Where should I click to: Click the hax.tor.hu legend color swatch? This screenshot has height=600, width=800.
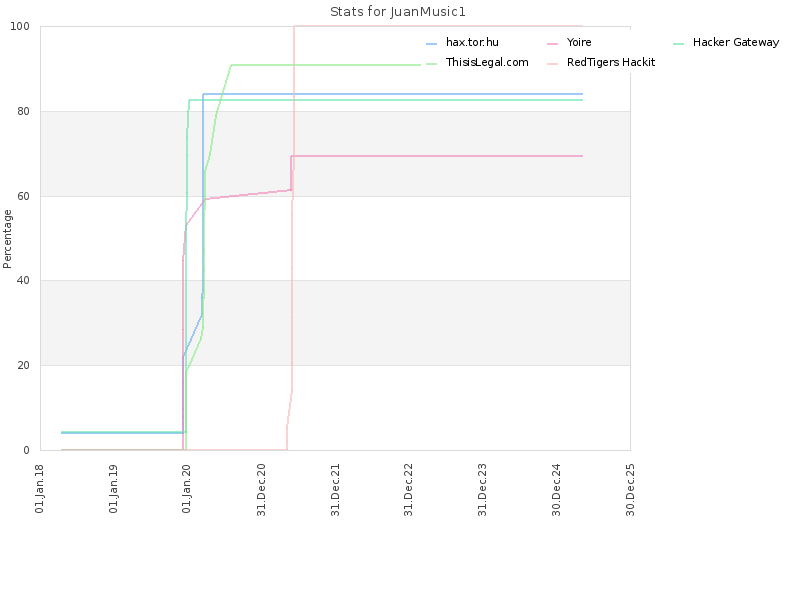click(432, 44)
